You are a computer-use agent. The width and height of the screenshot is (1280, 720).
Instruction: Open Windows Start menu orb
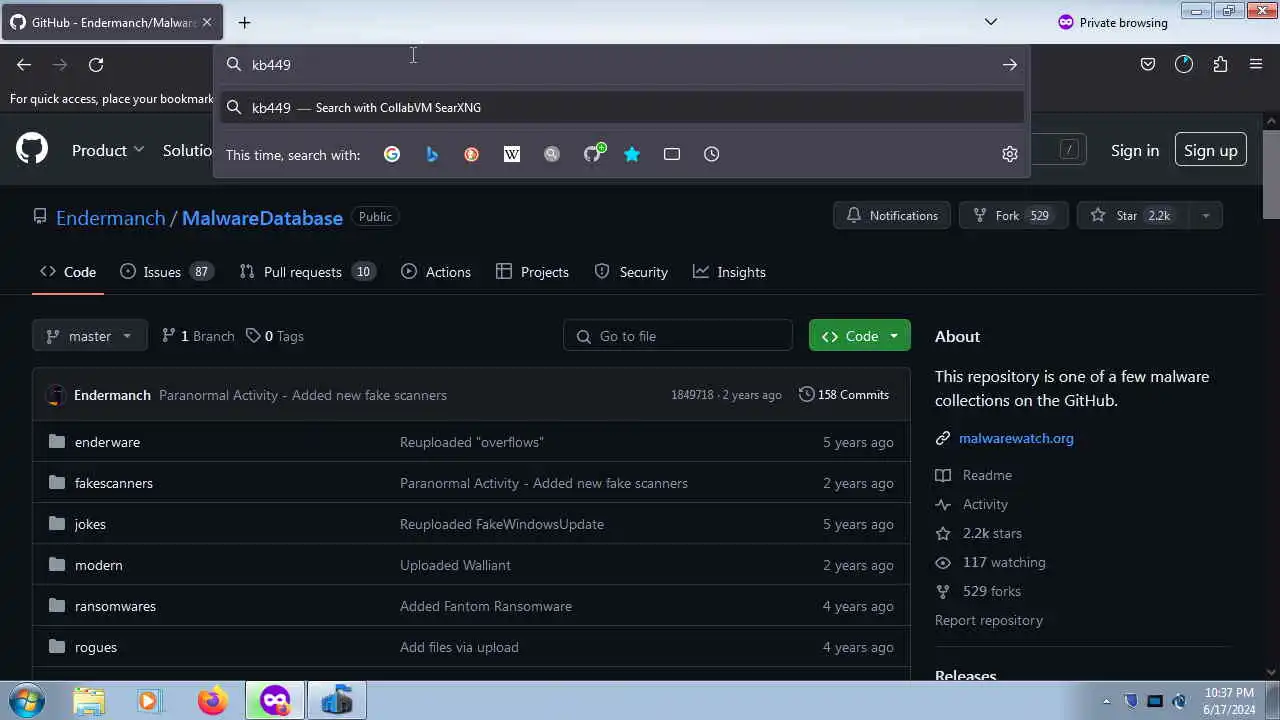coord(26,700)
